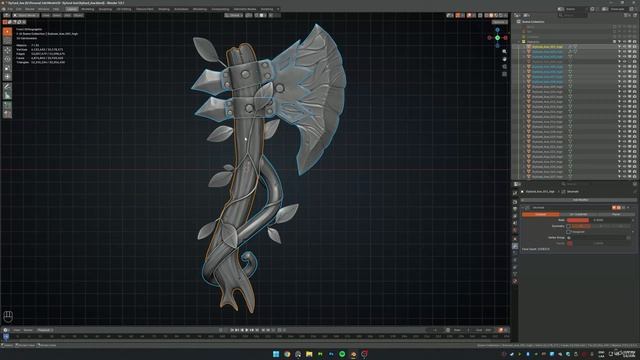The image size is (640, 360).
Task: Open the Scene properties tab
Action: 515,223
